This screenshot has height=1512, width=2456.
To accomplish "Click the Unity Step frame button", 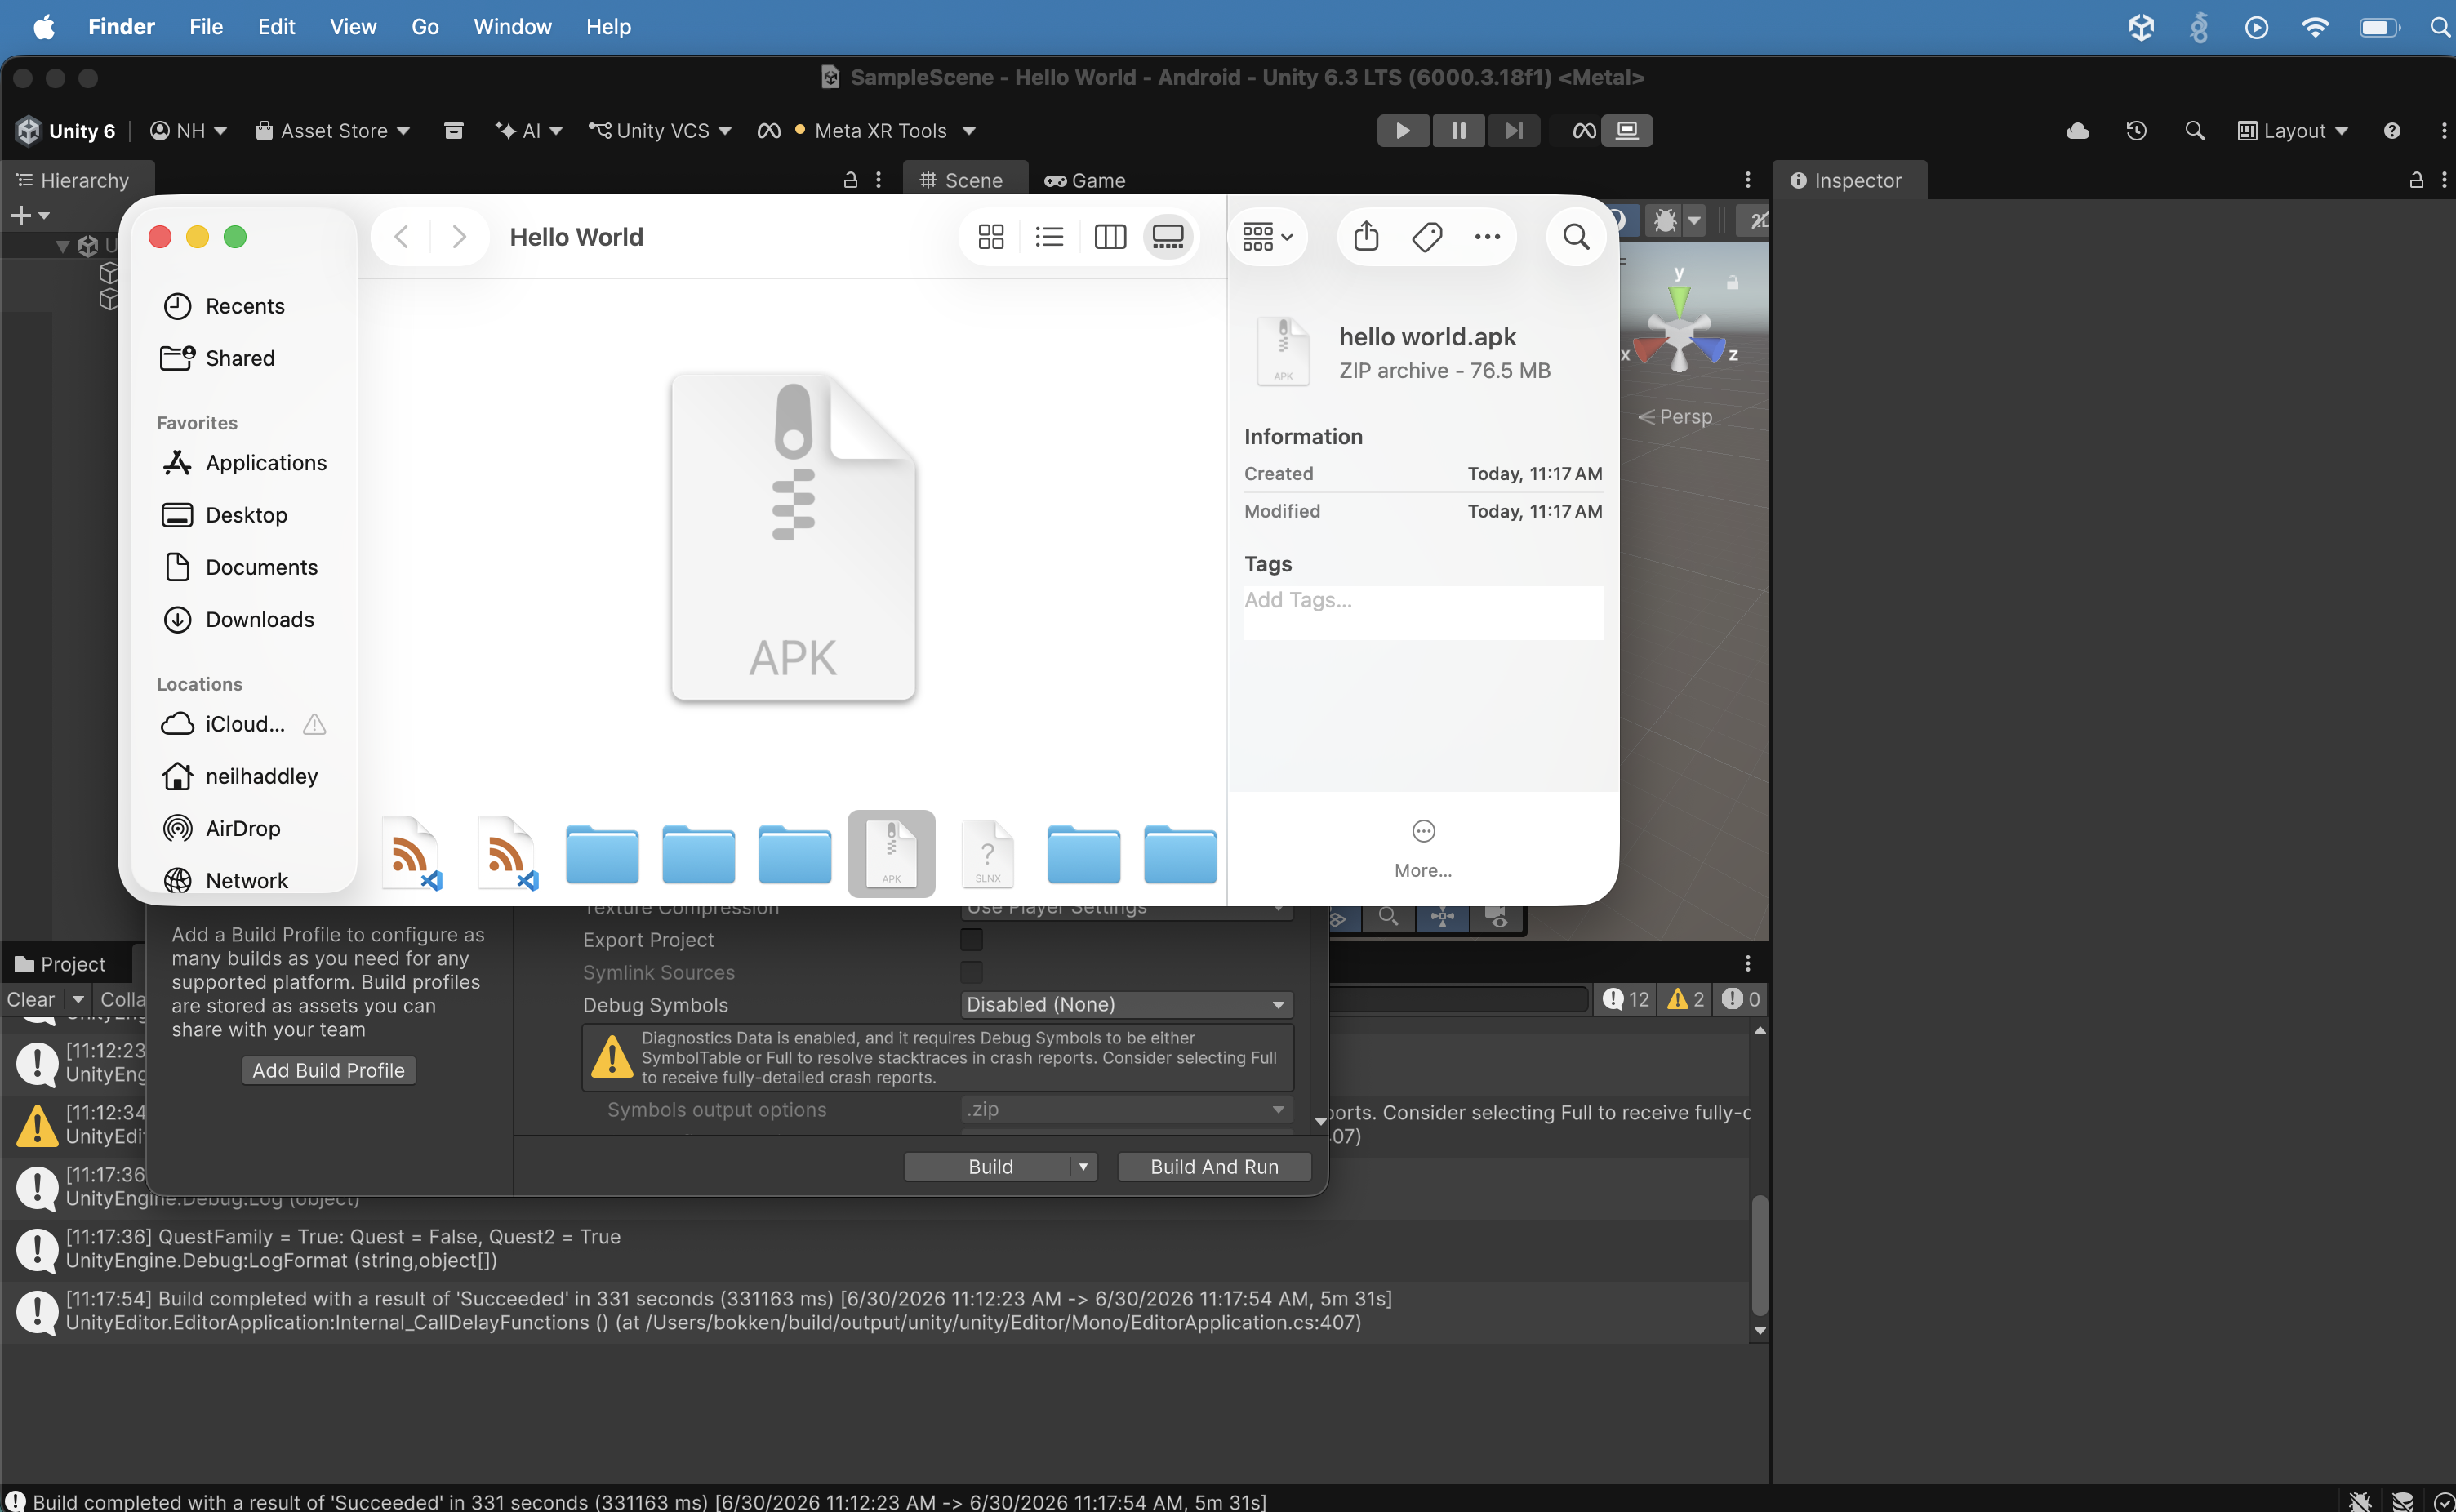I will [1514, 131].
